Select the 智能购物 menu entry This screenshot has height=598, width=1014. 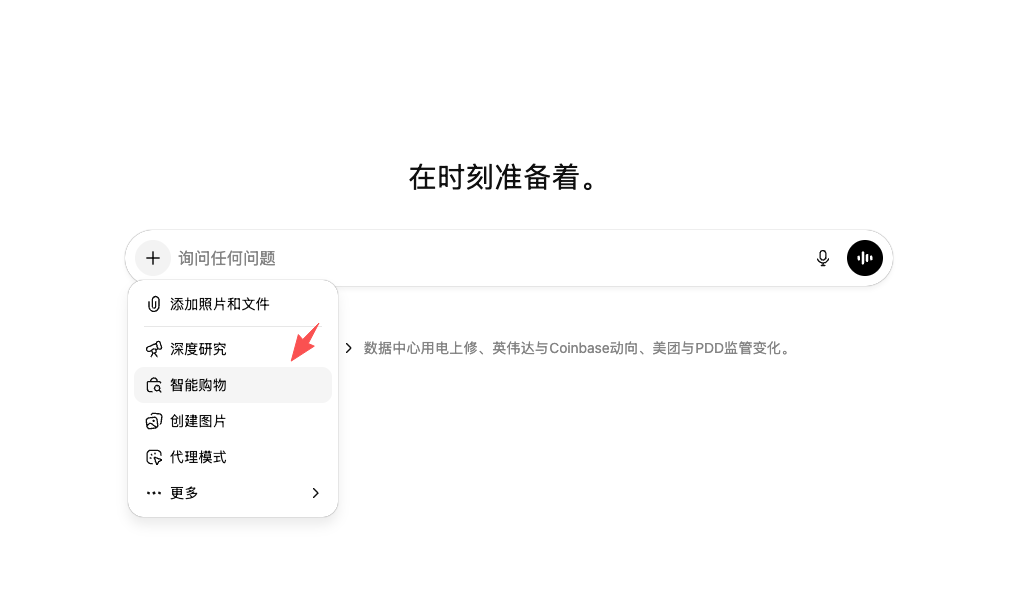pos(198,385)
